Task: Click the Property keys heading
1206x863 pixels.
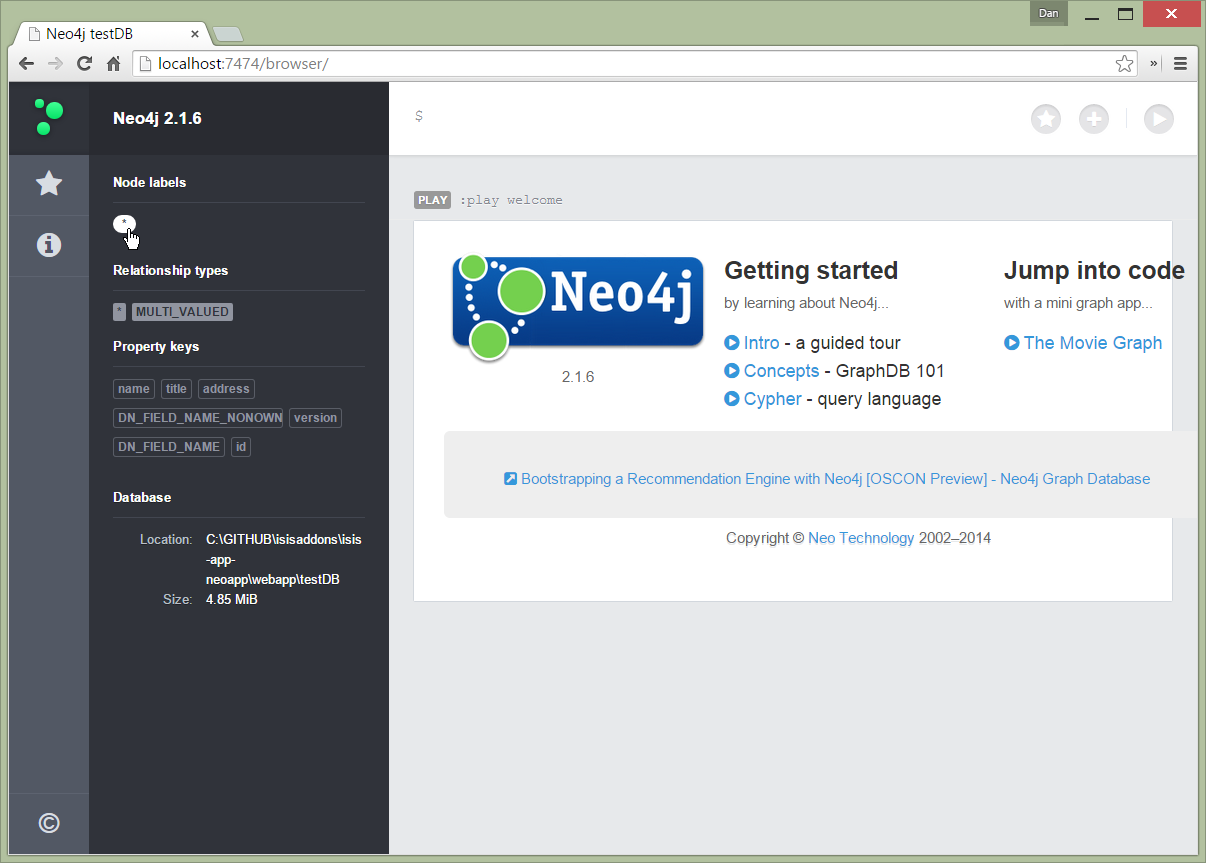Action: pyautogui.click(x=156, y=347)
